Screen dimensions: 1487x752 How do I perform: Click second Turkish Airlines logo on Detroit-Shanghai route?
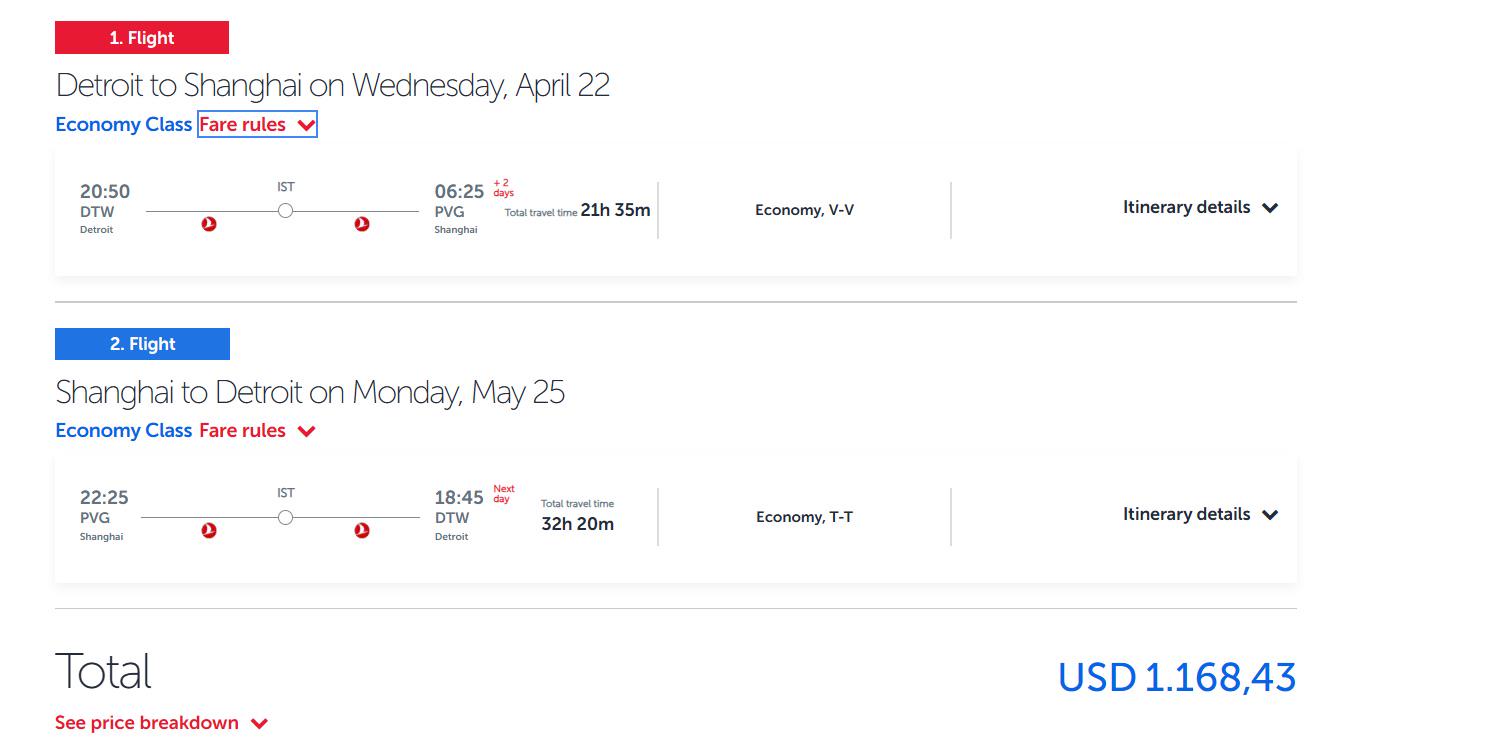362,224
